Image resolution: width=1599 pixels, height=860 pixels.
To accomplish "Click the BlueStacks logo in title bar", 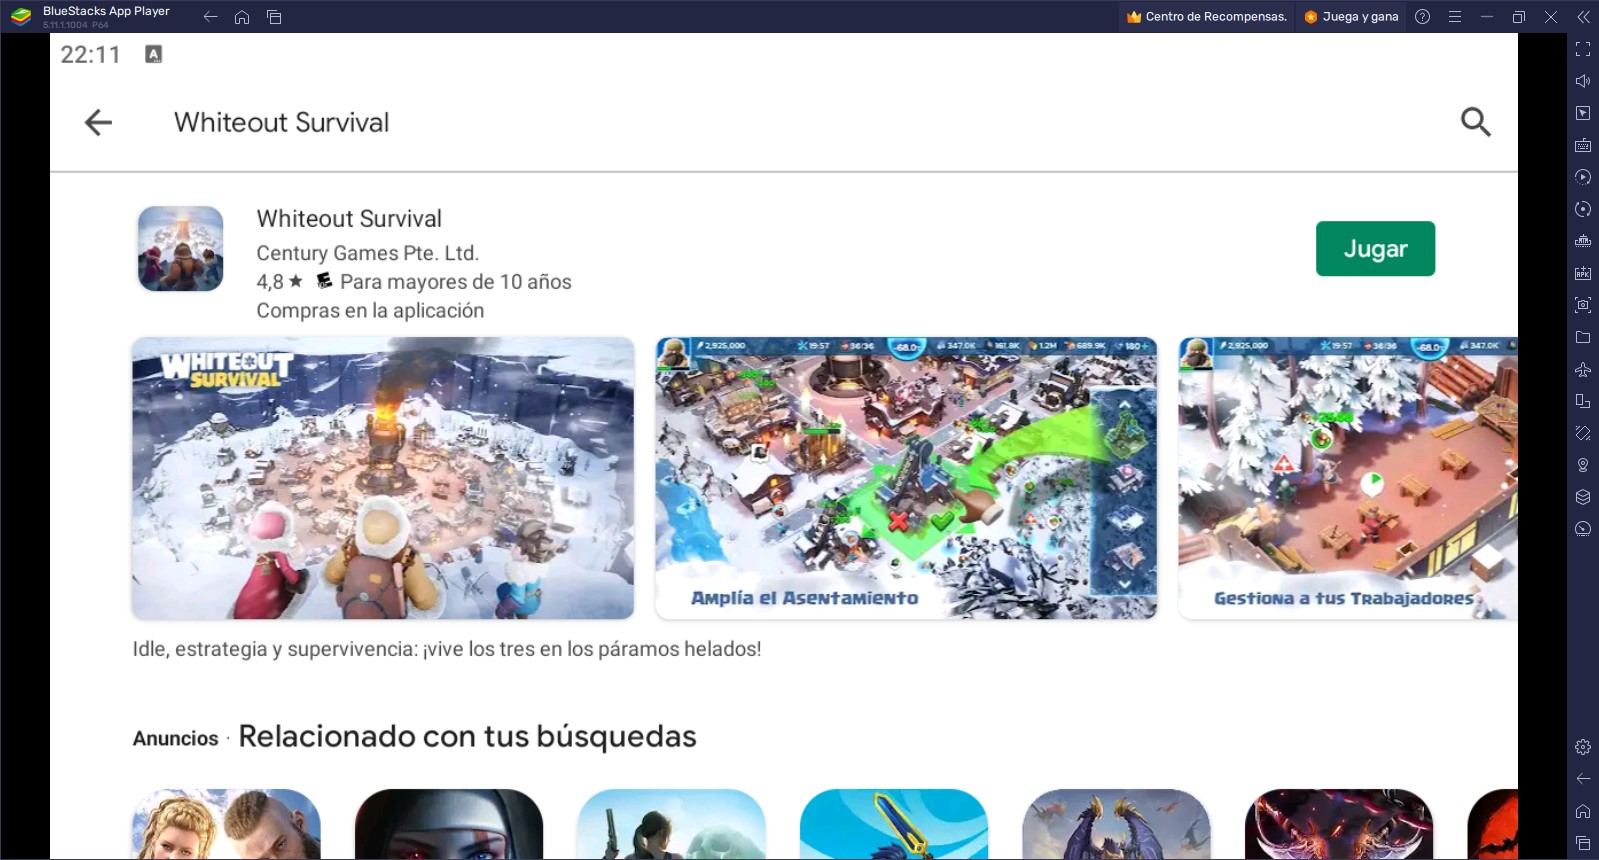I will click(x=21, y=17).
